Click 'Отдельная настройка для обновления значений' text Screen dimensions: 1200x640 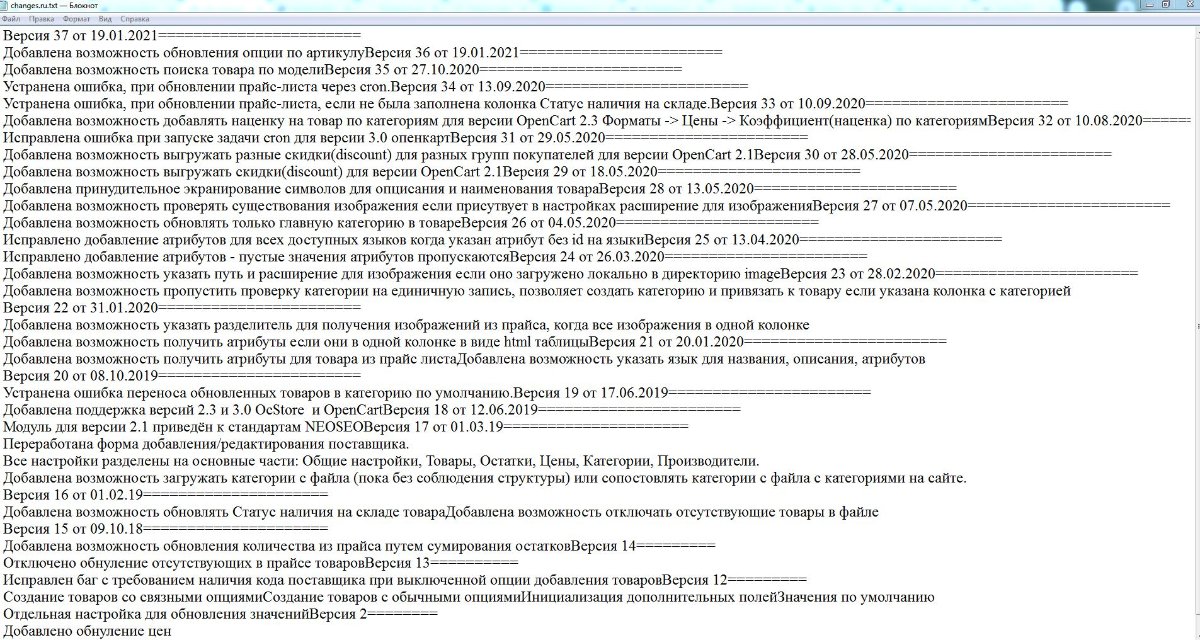tap(157, 613)
